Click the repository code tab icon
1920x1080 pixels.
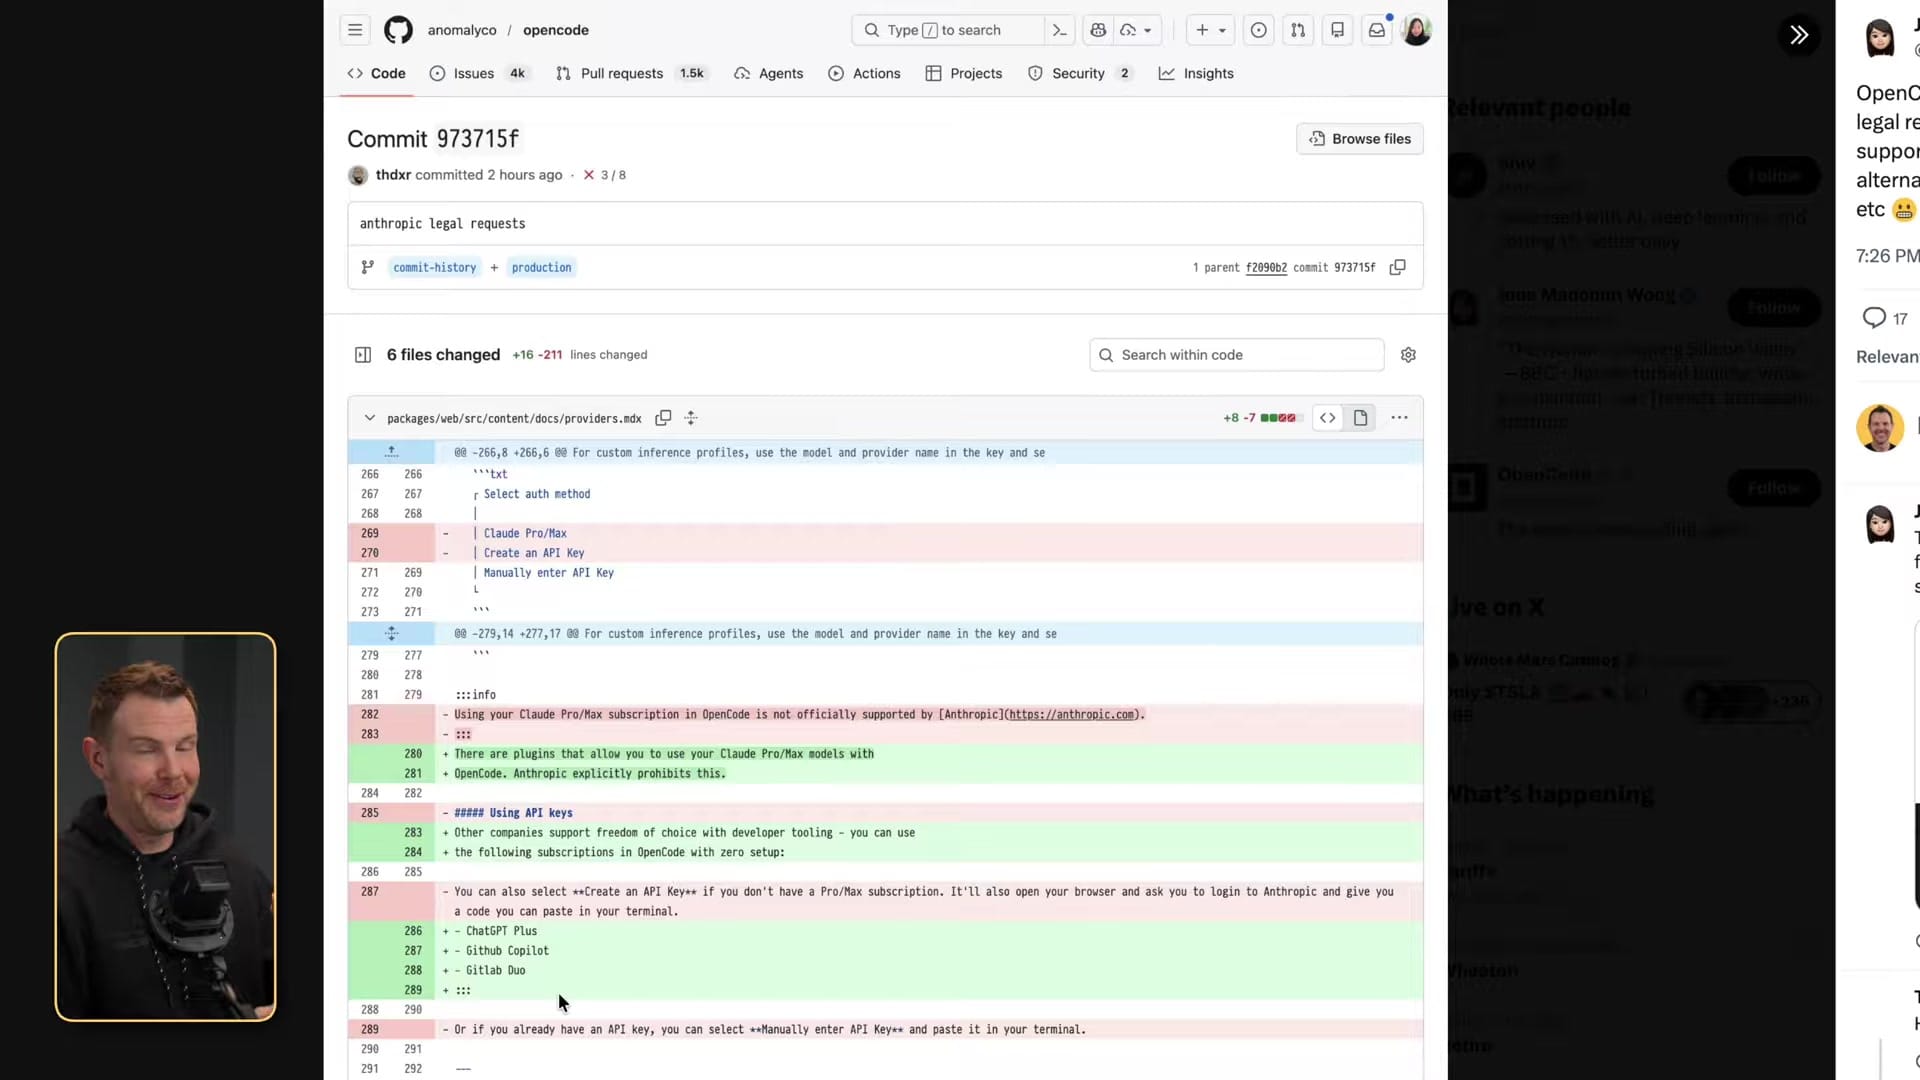(x=355, y=73)
